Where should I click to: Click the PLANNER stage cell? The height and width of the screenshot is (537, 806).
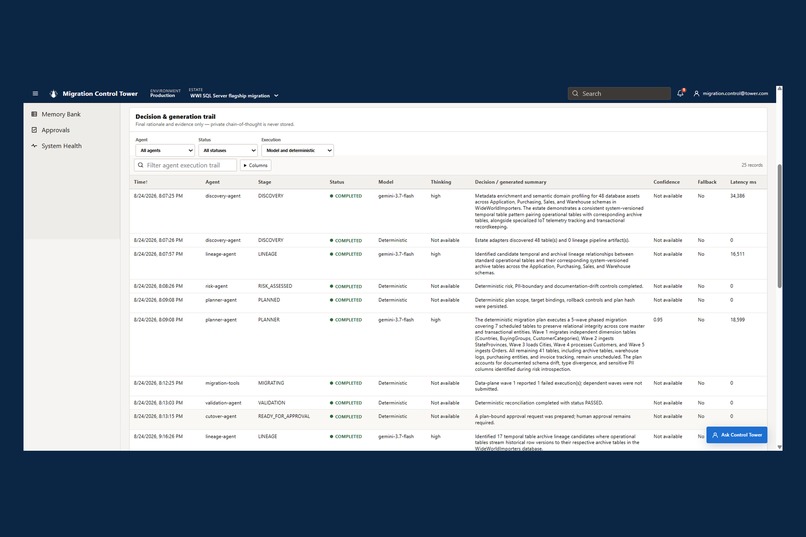click(269, 320)
